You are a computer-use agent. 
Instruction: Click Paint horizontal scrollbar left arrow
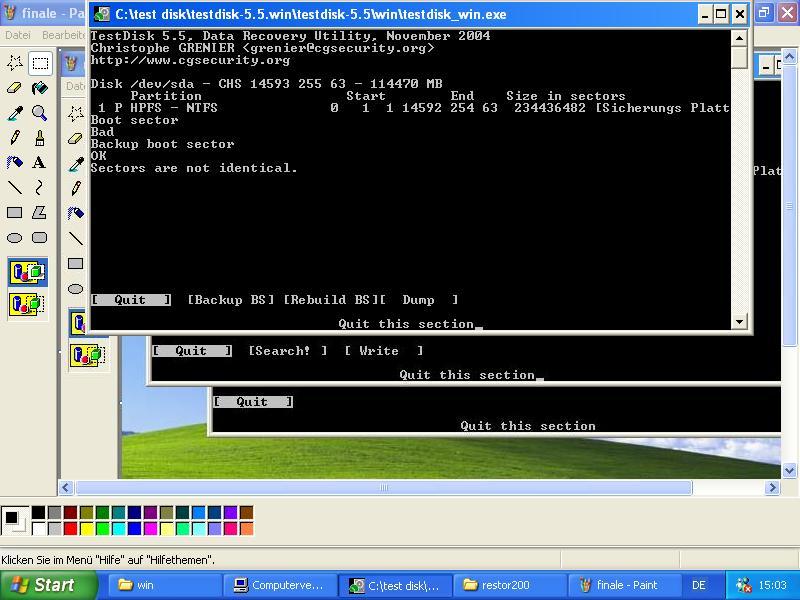(66, 488)
